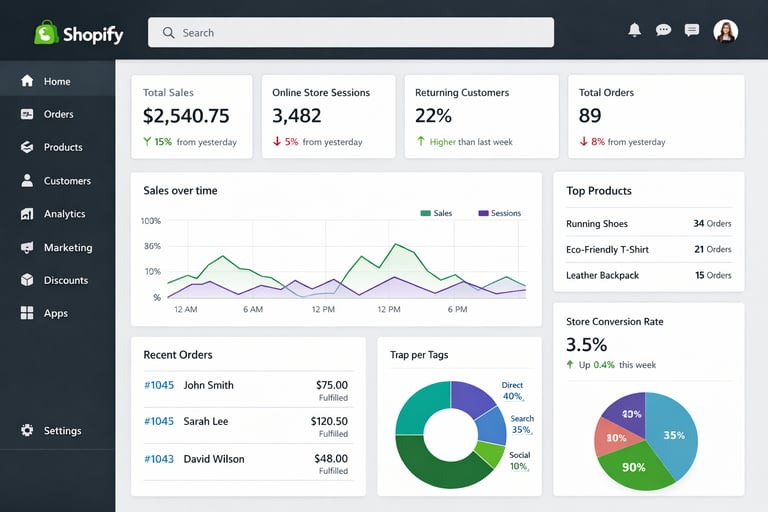768x512 pixels.
Task: Click the blue 35% pie slice
Action: pyautogui.click(x=675, y=434)
